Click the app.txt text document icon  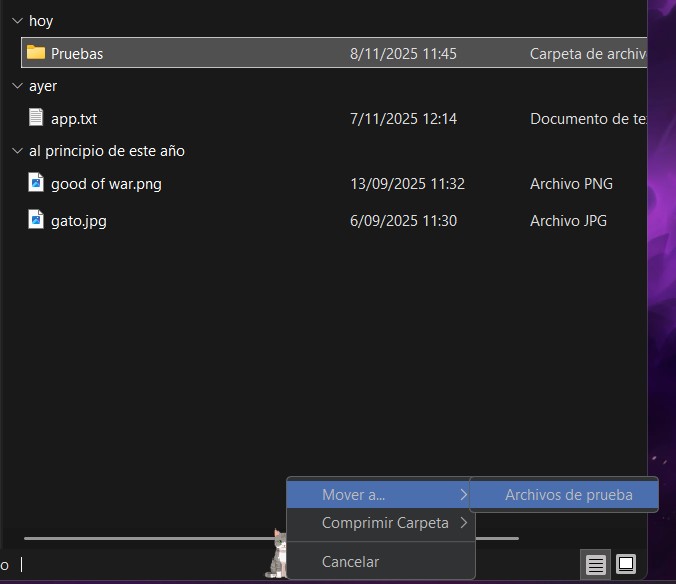36,118
